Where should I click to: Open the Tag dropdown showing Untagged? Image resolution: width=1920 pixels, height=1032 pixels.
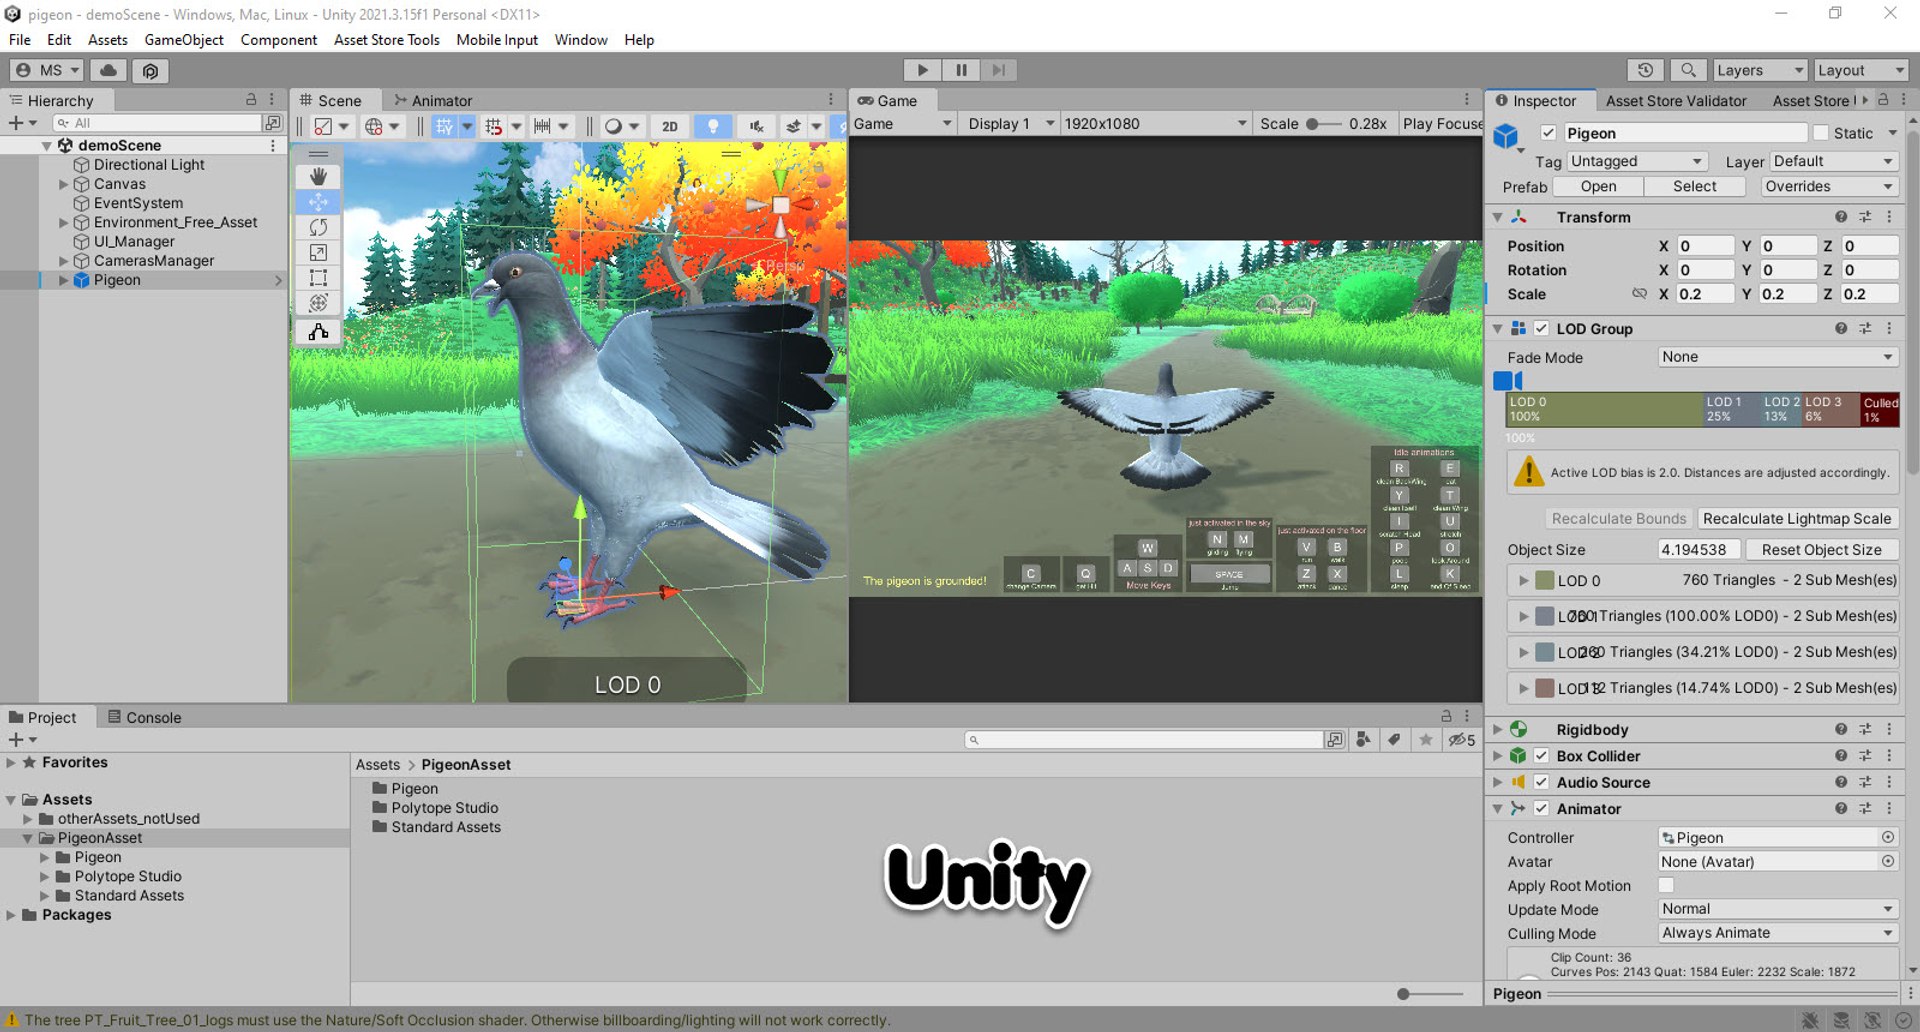pos(1635,161)
